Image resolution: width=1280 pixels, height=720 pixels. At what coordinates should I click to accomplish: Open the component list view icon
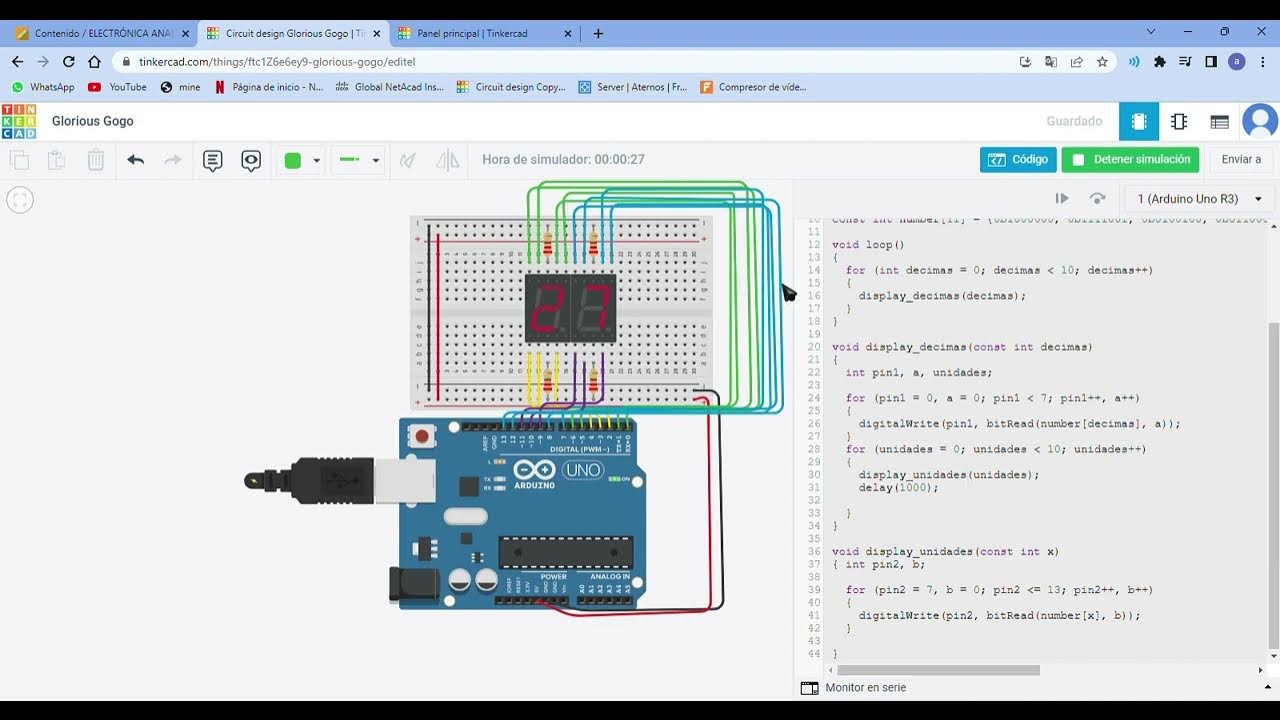(x=1219, y=121)
